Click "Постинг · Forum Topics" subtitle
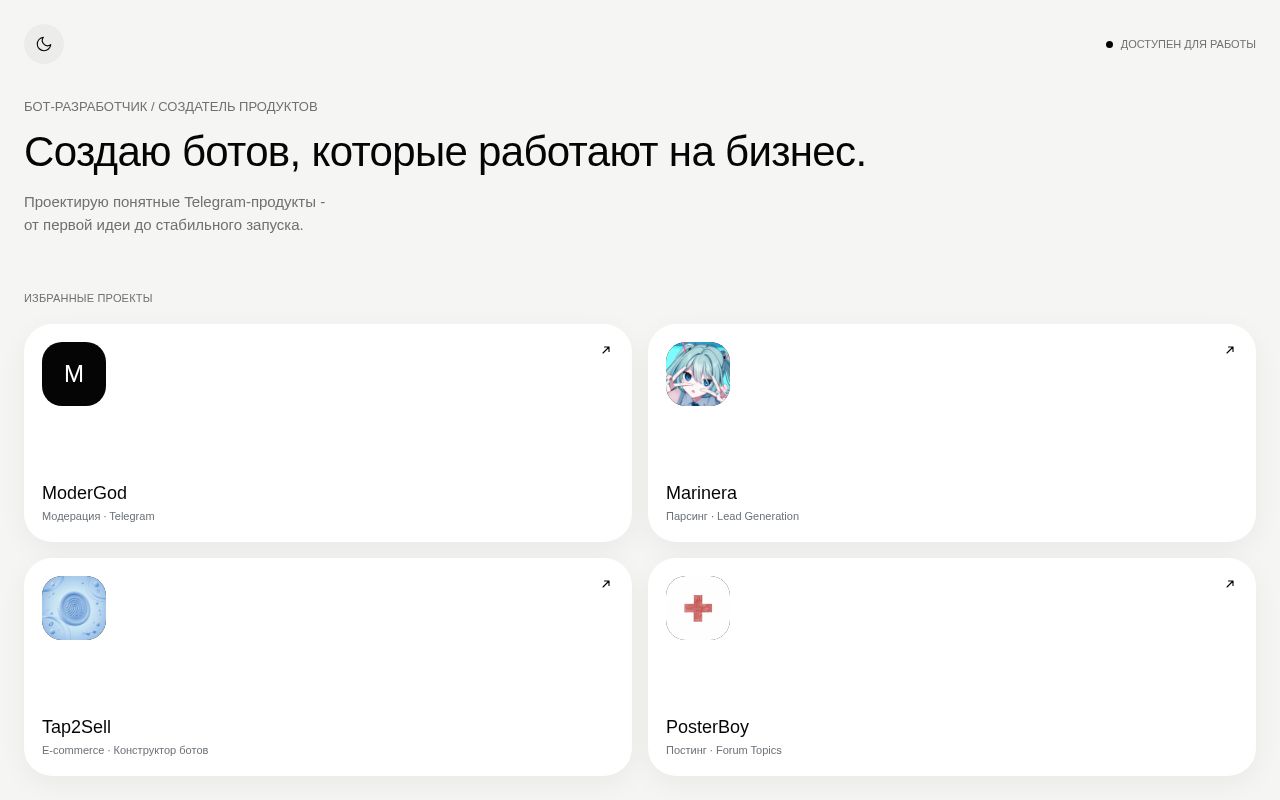The image size is (1280, 800). (724, 750)
